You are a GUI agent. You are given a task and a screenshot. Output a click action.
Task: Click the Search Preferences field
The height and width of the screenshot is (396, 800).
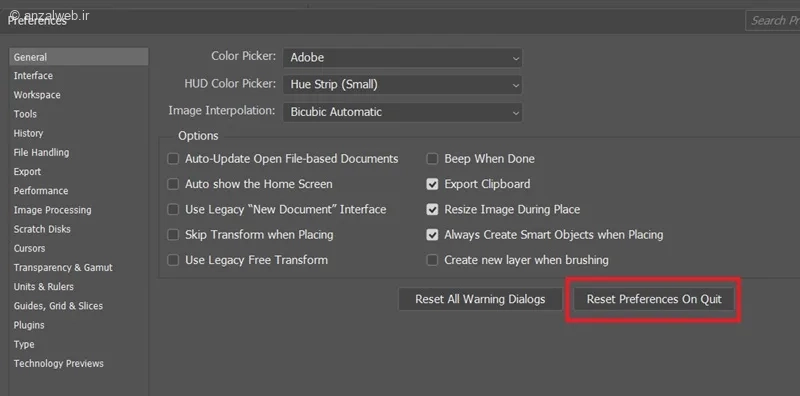772,20
